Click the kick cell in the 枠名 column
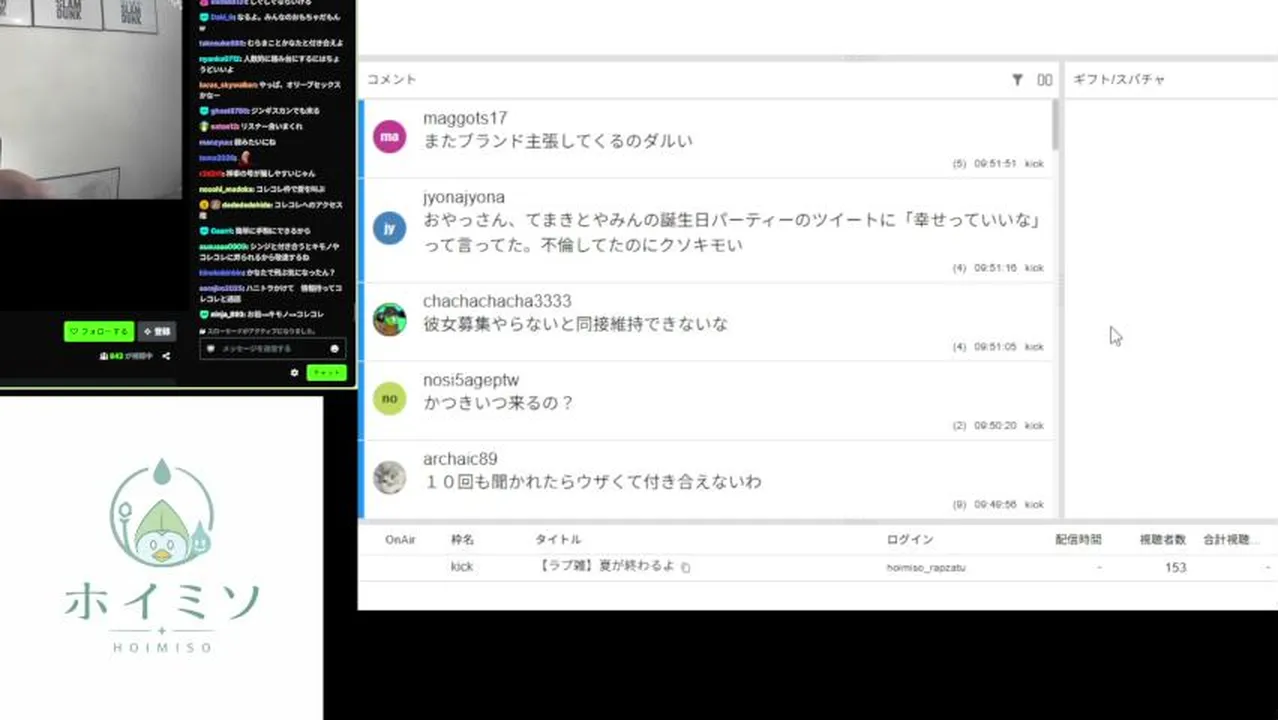 pos(462,567)
